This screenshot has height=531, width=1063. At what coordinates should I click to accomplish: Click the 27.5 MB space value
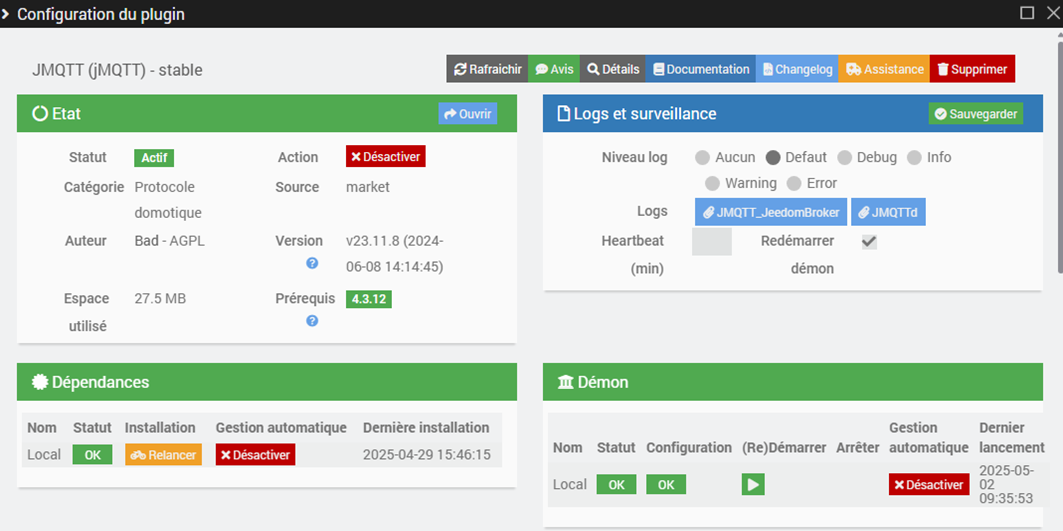tap(160, 298)
